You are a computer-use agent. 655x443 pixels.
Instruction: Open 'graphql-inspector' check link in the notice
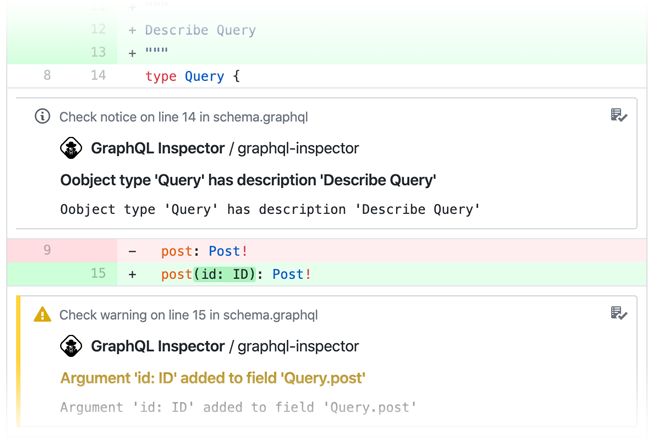(x=298, y=148)
